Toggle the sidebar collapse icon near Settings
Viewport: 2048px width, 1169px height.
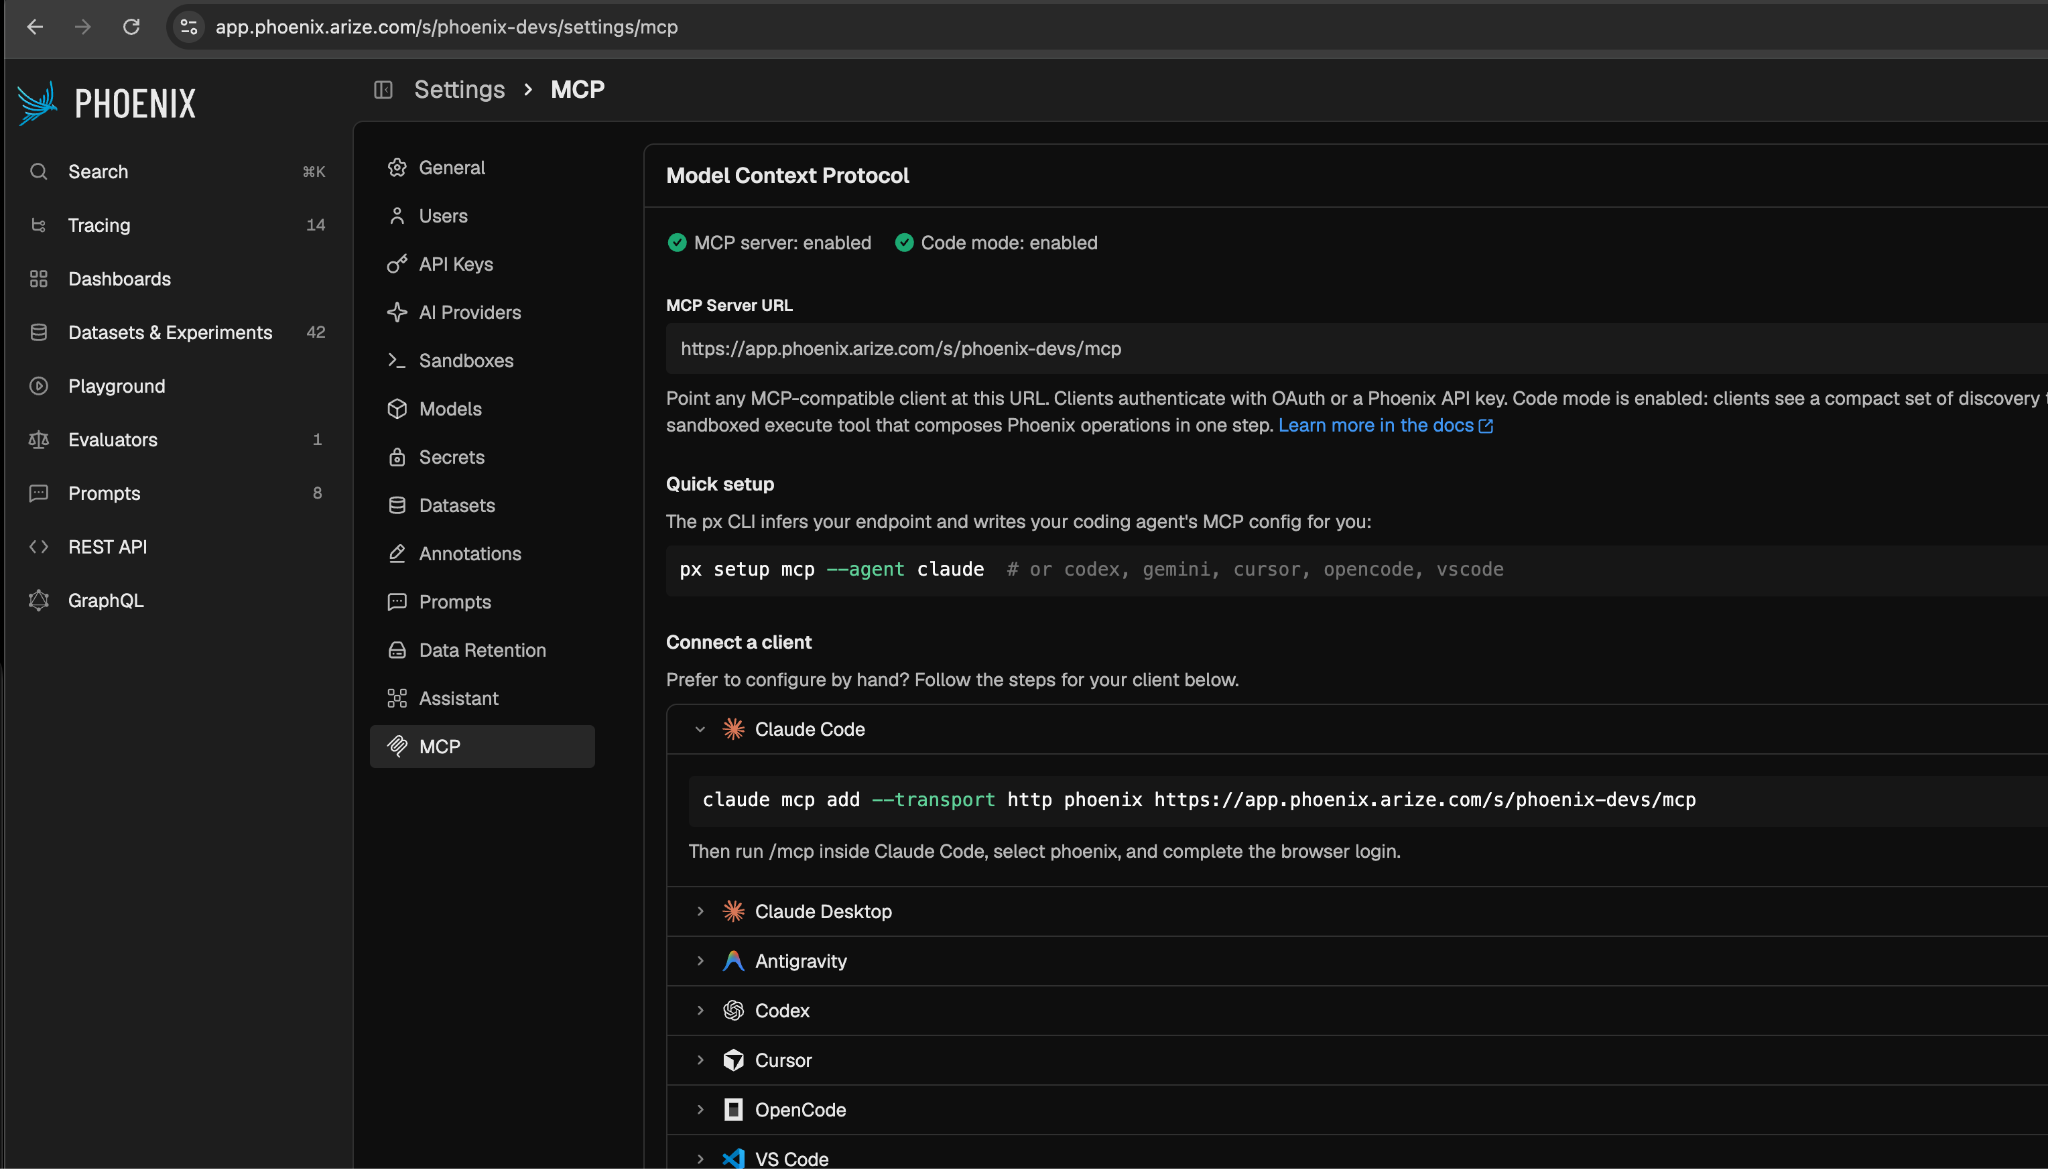[x=383, y=90]
